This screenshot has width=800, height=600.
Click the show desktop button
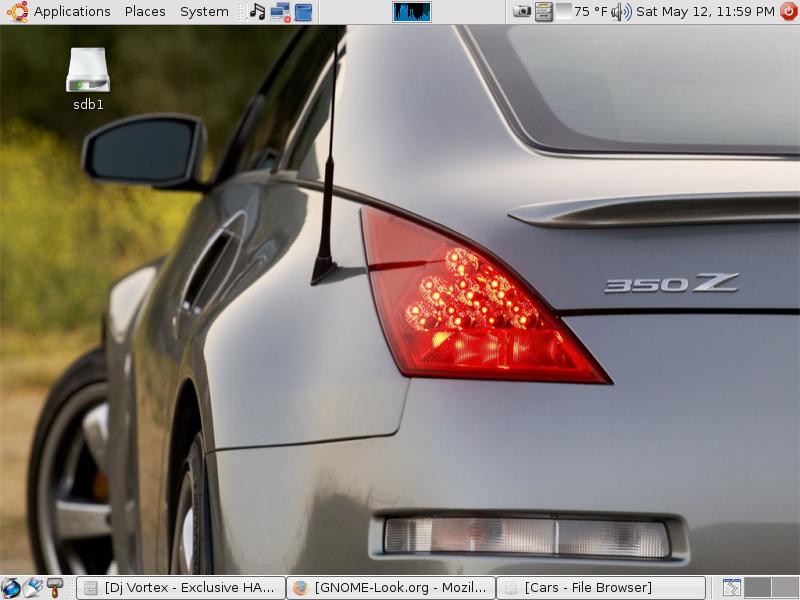tap(732, 588)
